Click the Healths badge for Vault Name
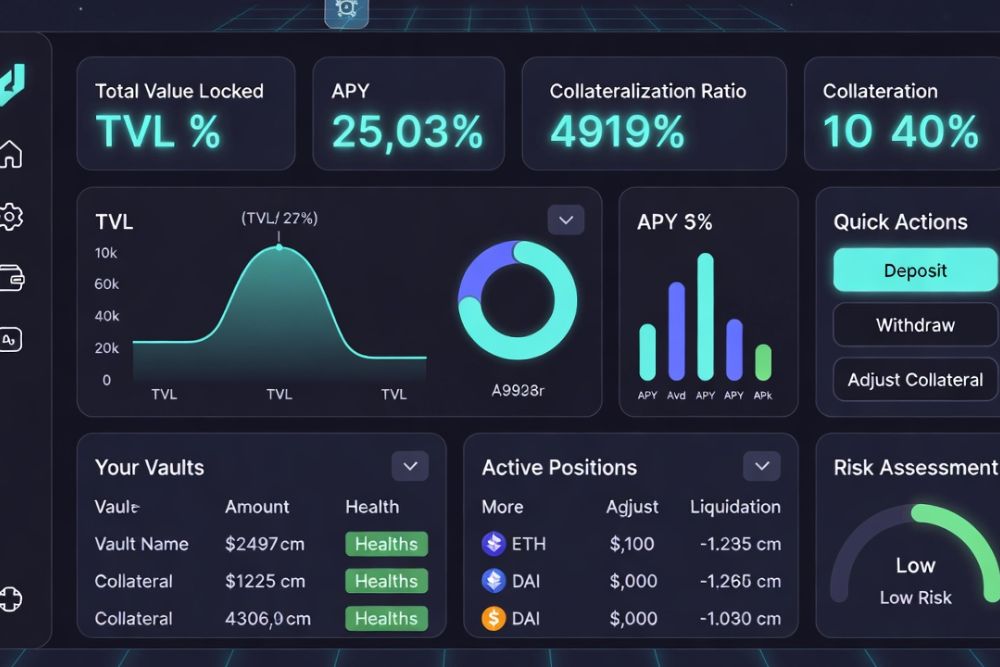 [386, 544]
